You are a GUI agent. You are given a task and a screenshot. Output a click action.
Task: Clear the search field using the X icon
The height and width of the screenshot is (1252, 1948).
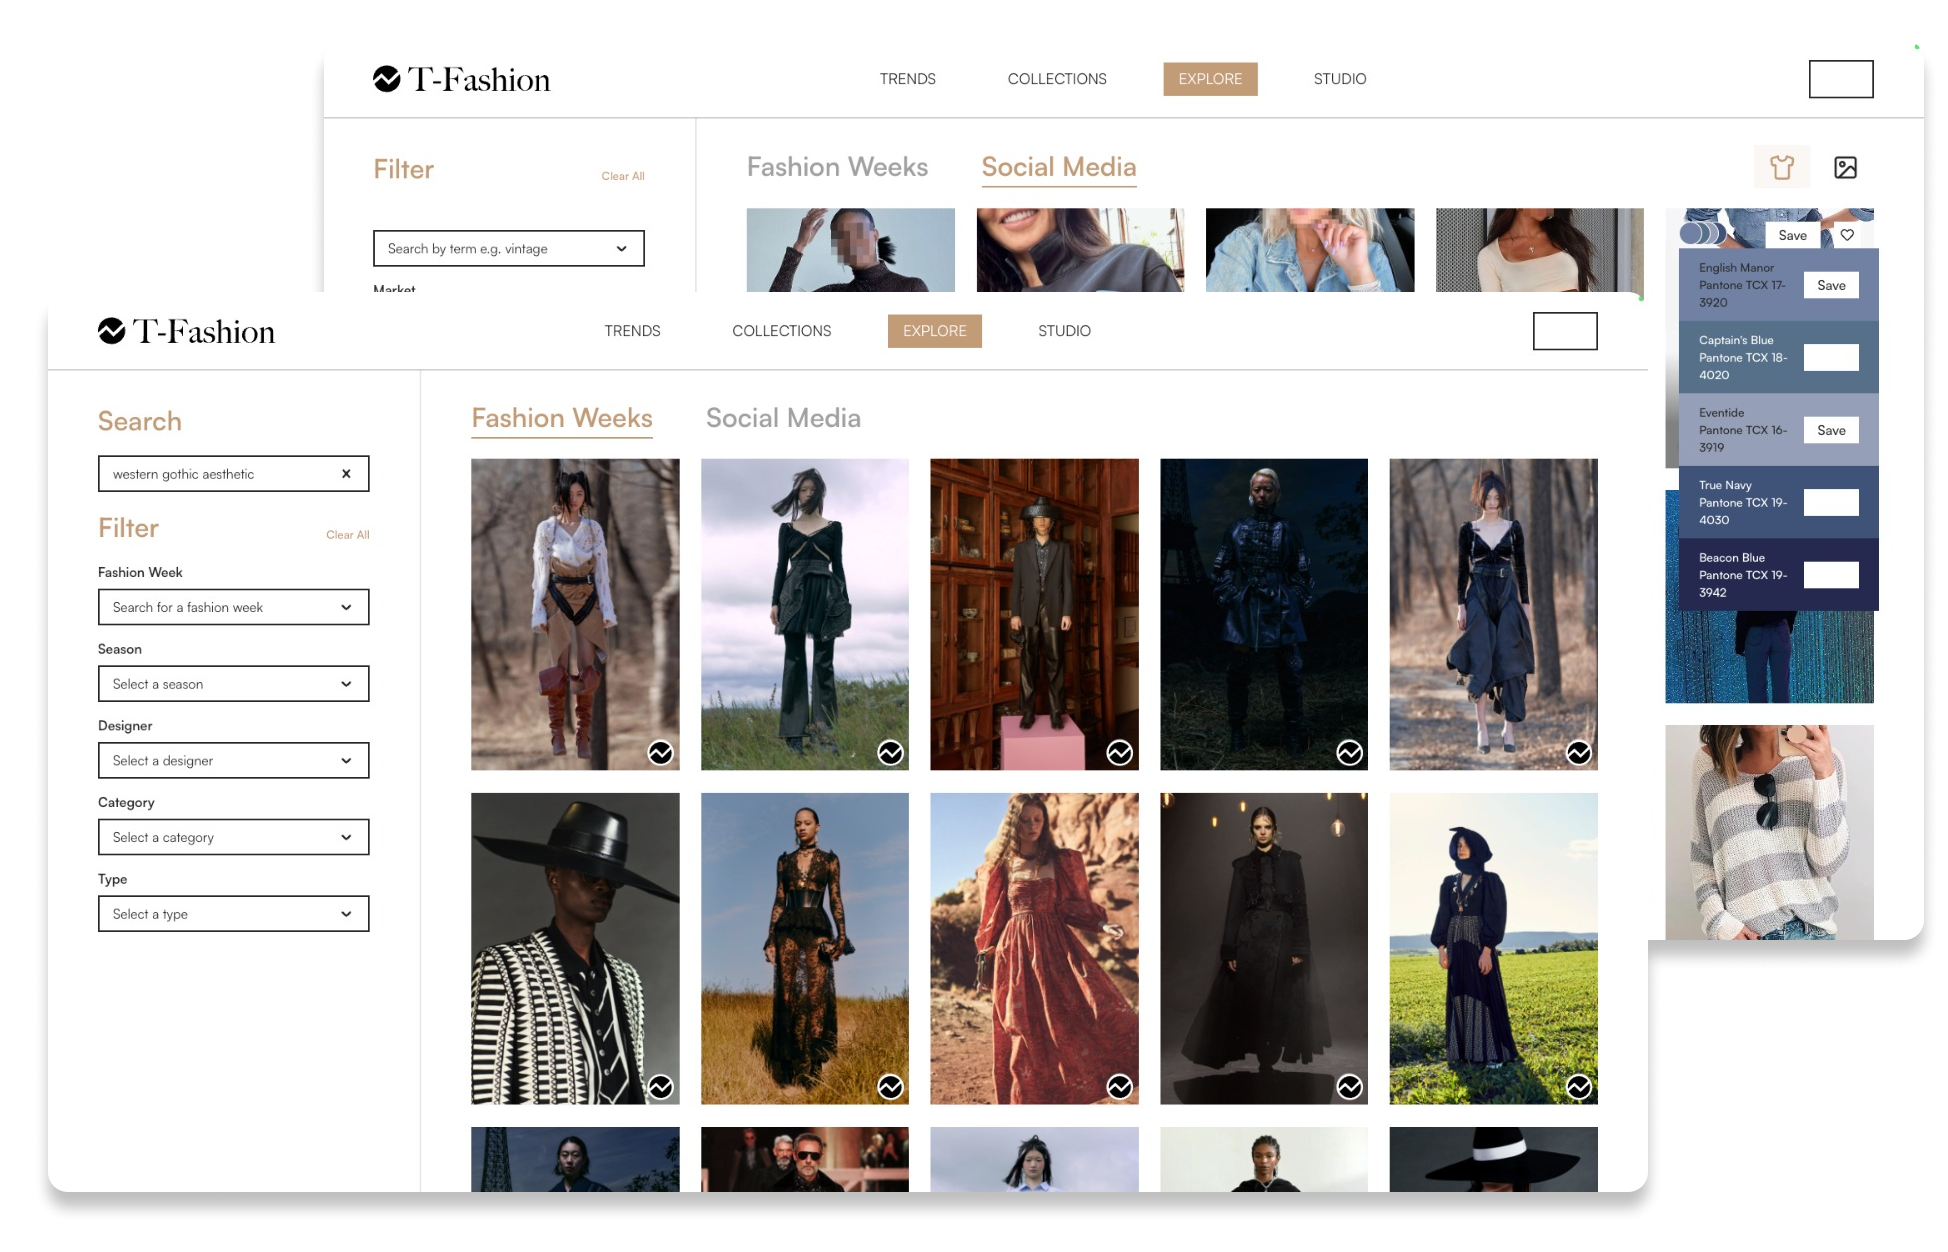347,473
